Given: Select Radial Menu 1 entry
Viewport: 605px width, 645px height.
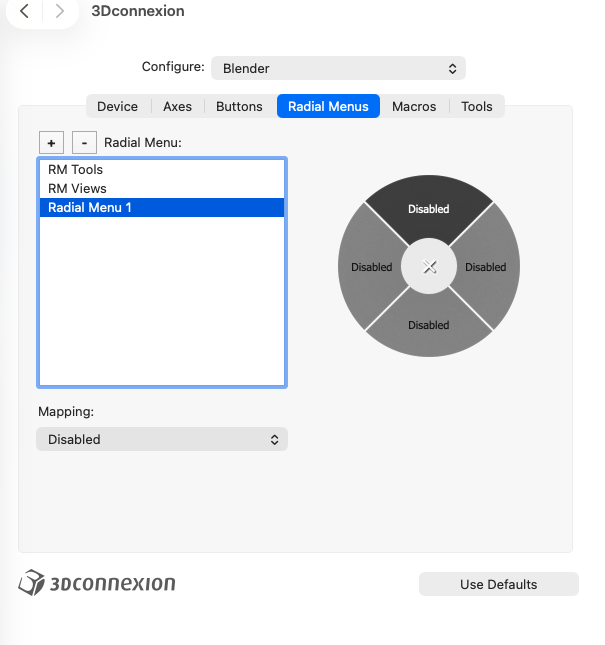Looking at the screenshot, I should point(162,207).
